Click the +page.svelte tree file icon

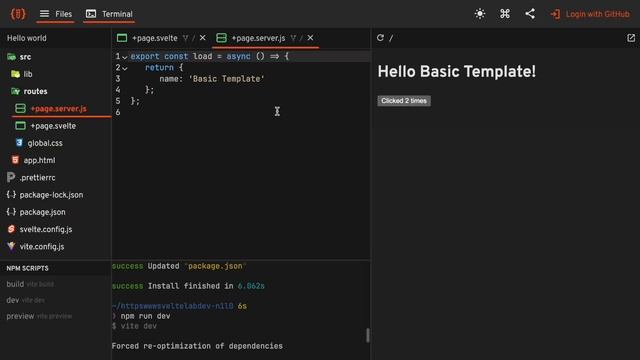click(x=20, y=126)
